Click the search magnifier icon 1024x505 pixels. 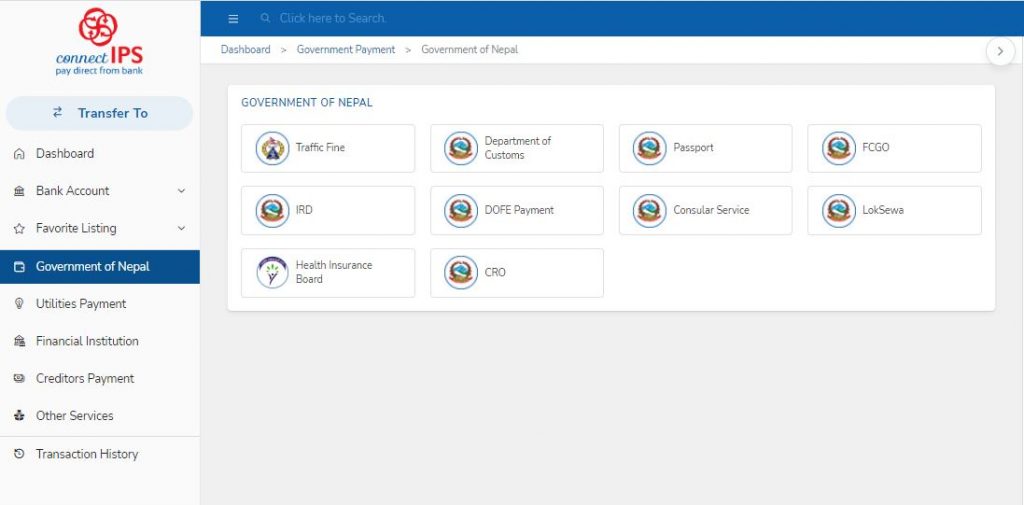pyautogui.click(x=265, y=18)
